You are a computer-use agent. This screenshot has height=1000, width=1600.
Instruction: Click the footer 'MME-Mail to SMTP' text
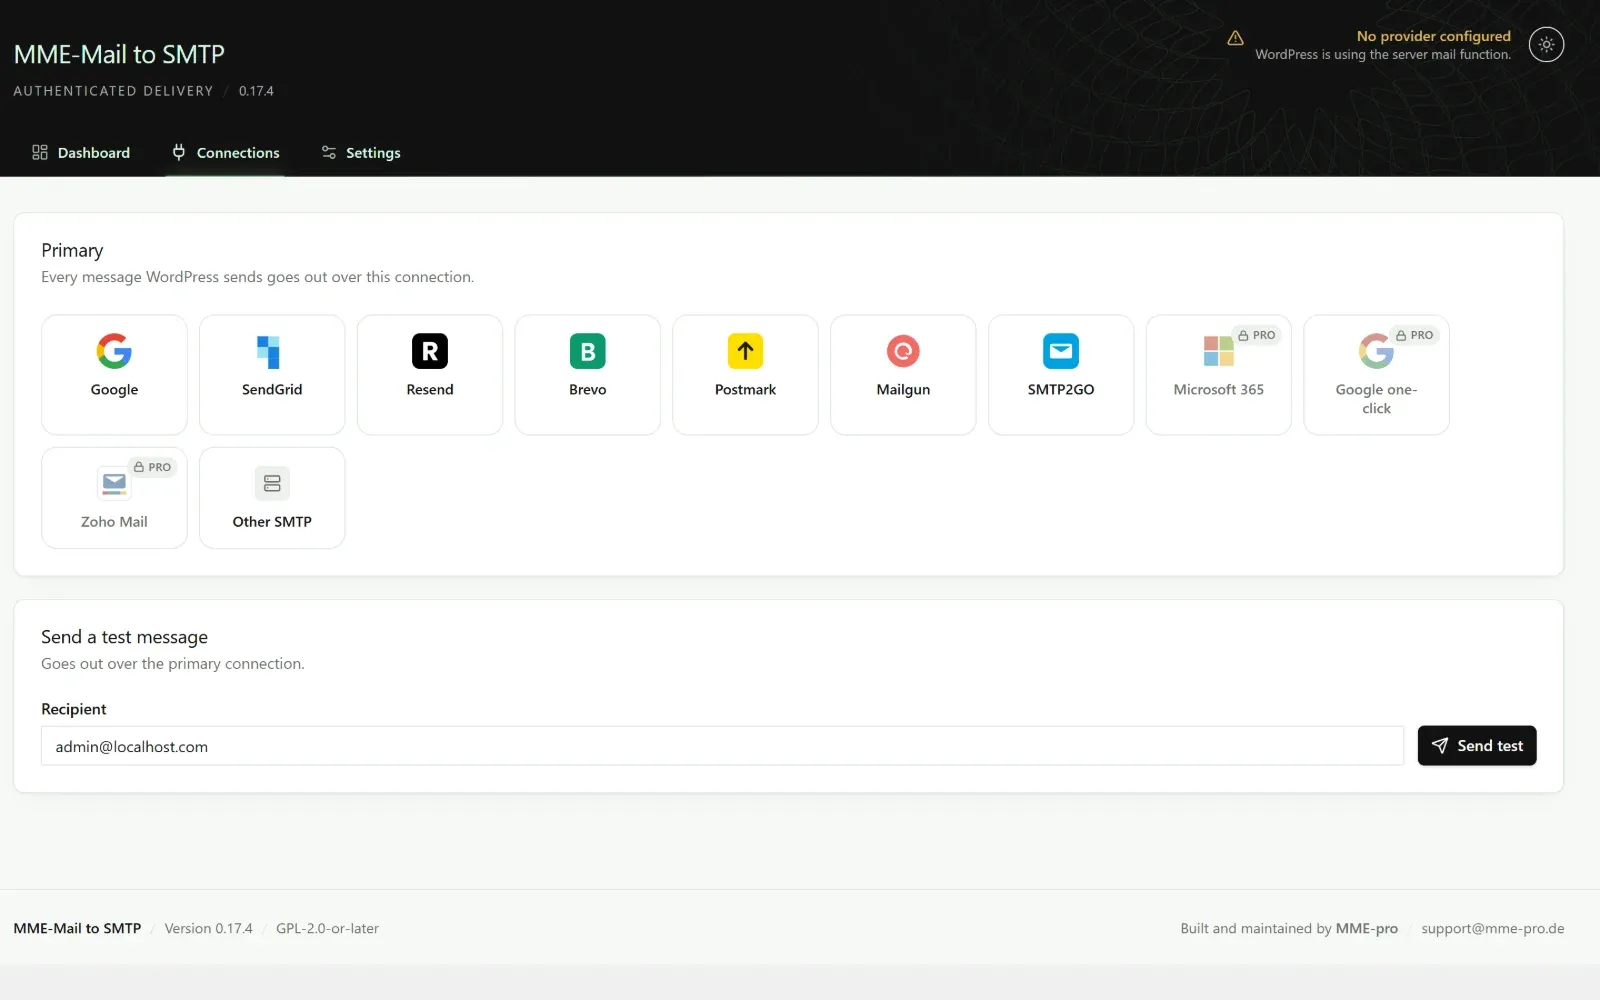[77, 928]
